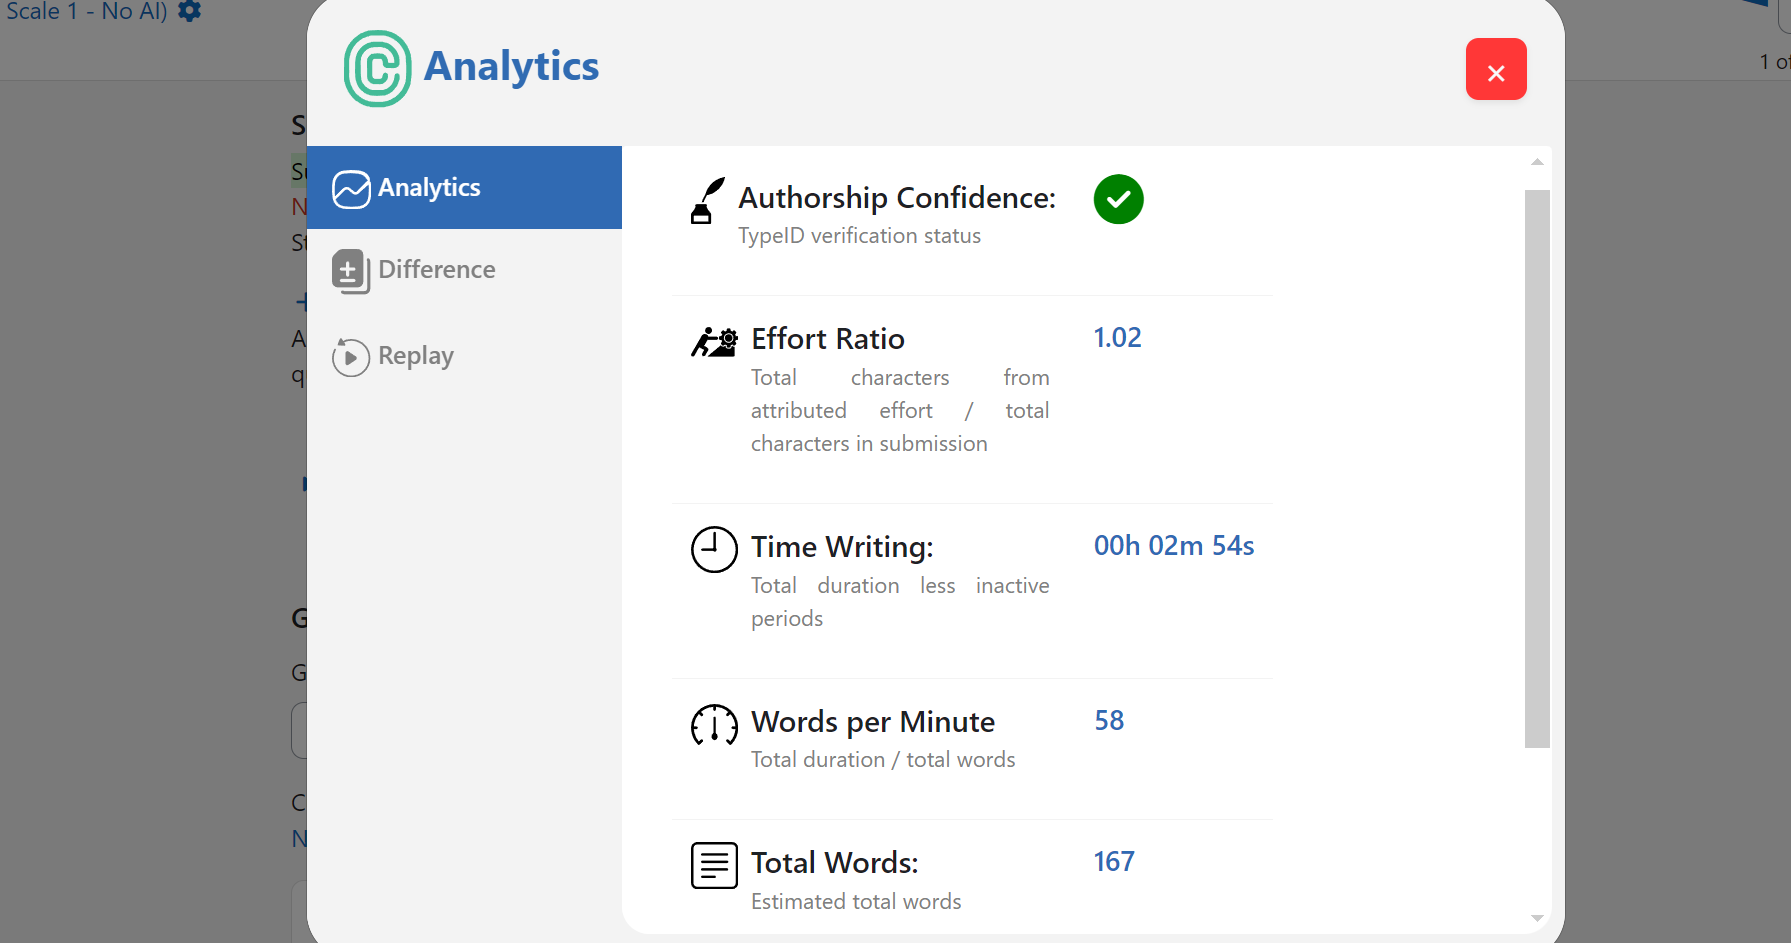1791x943 pixels.
Task: Click the green verification checkmark
Action: click(1118, 199)
